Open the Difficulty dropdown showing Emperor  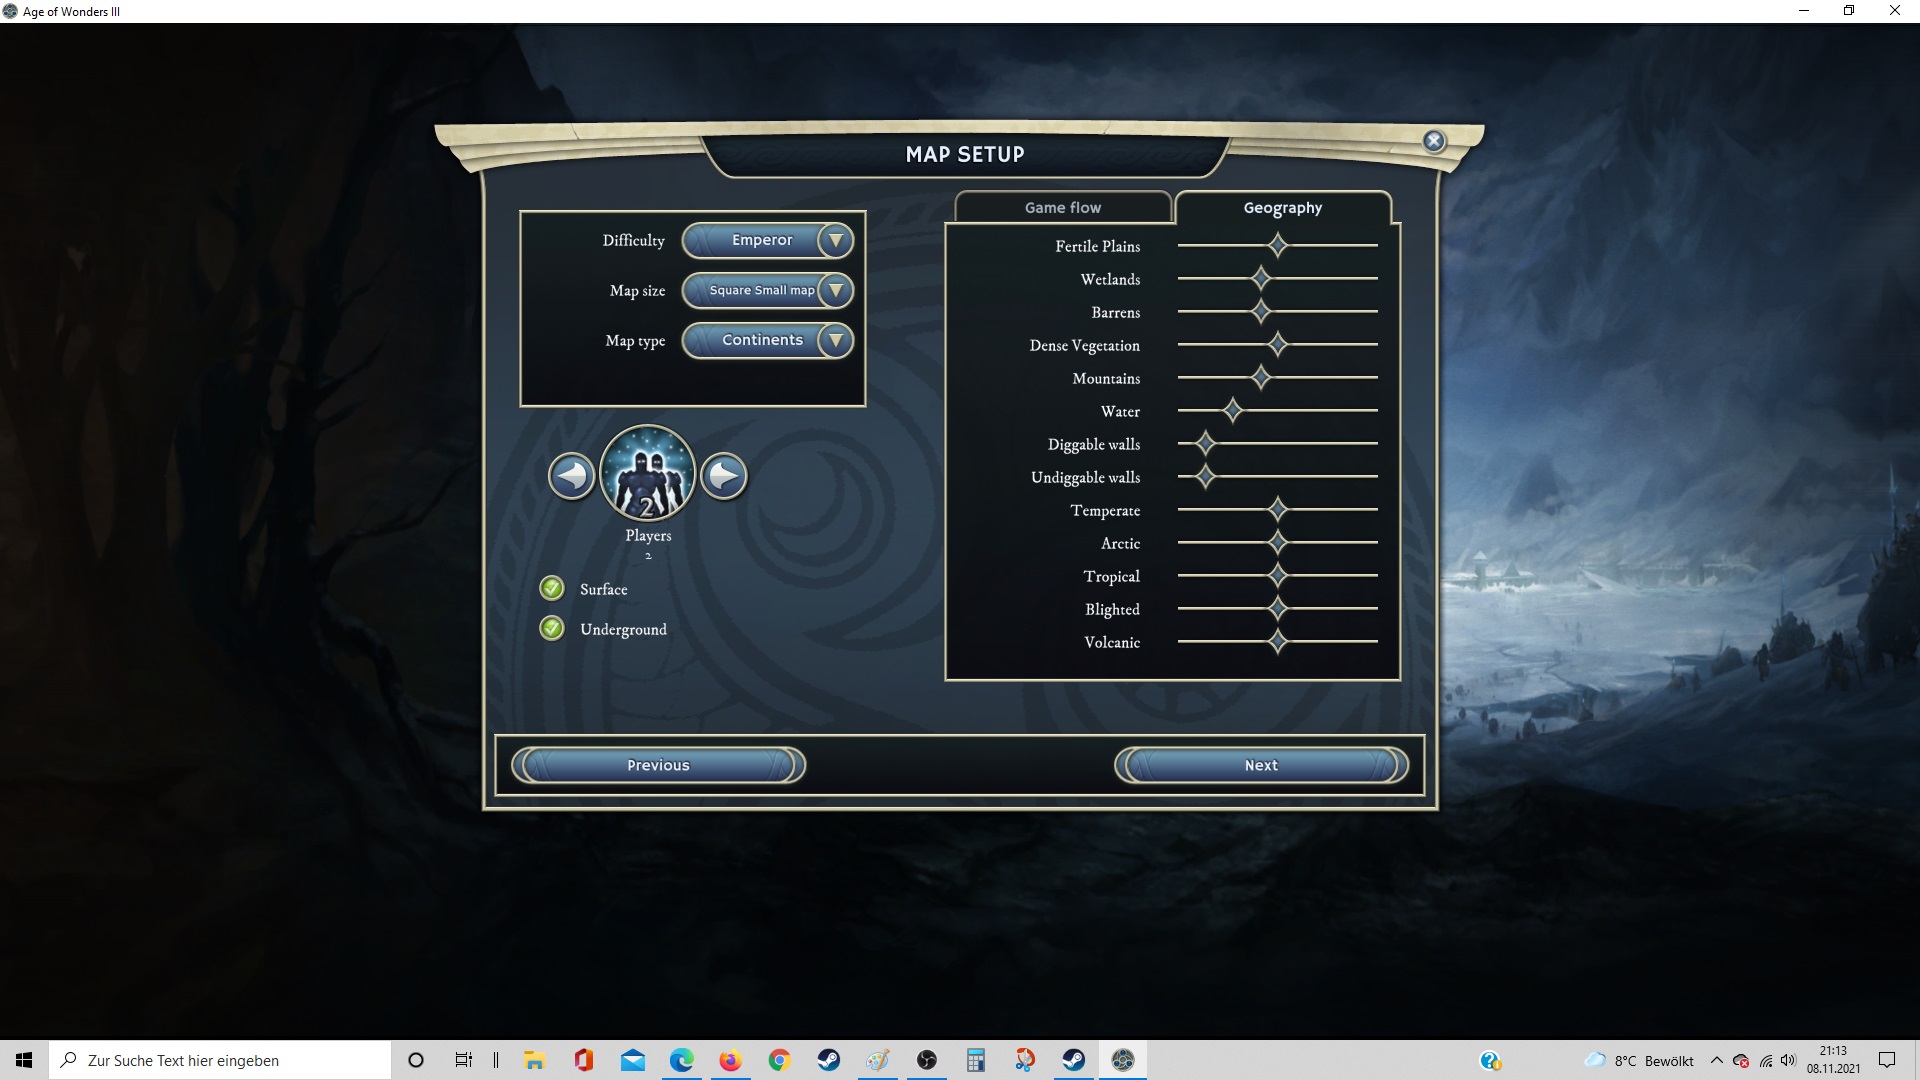[x=768, y=240]
